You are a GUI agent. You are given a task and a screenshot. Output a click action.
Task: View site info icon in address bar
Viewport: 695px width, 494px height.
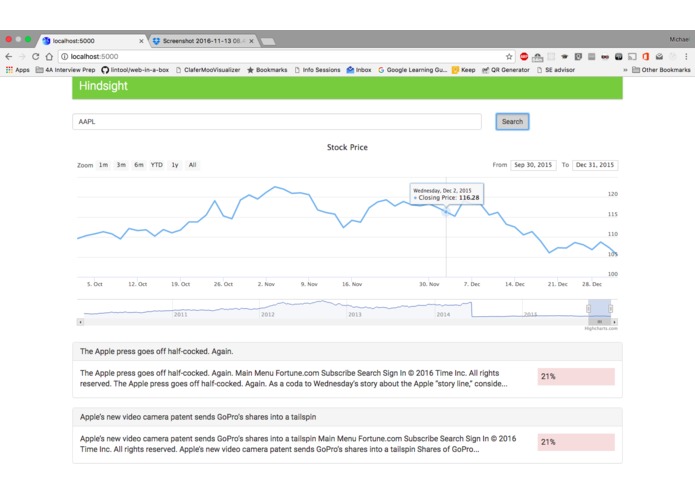(x=65, y=56)
